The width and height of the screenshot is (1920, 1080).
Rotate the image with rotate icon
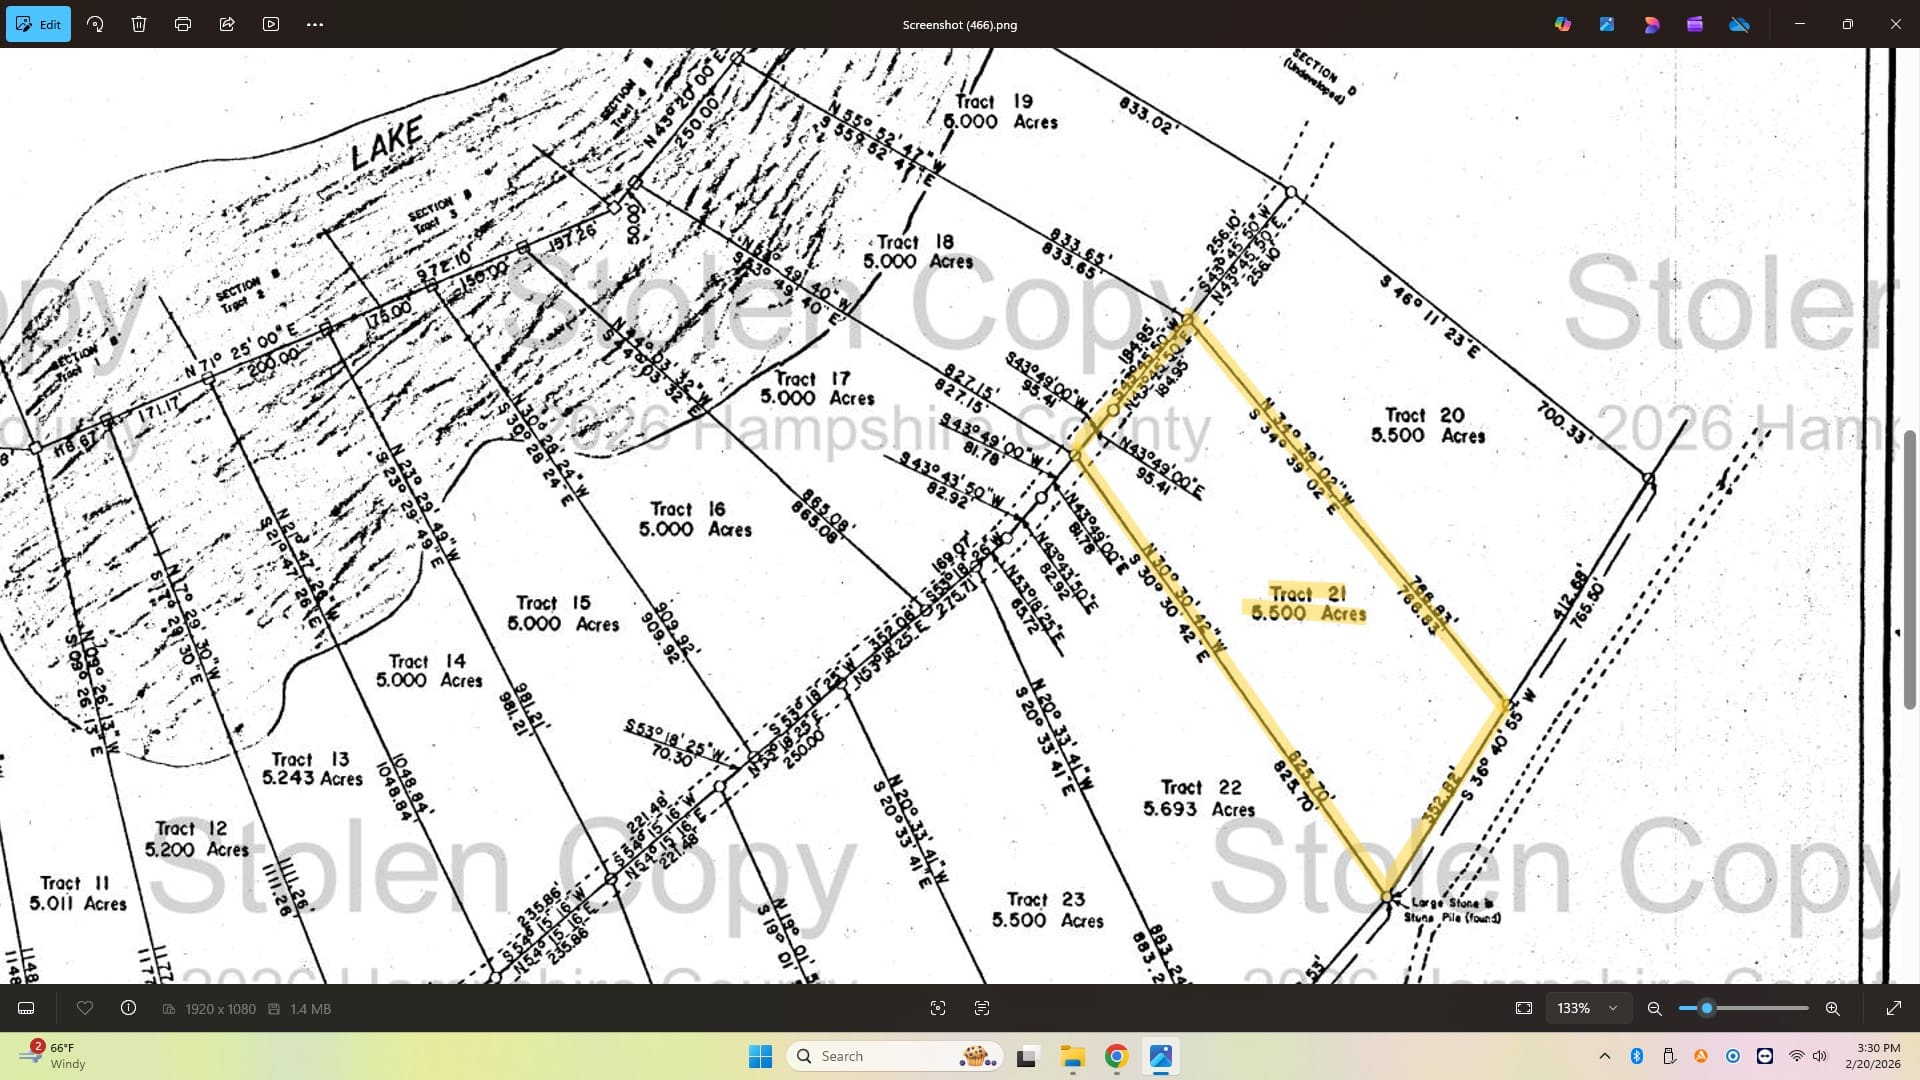pyautogui.click(x=95, y=24)
